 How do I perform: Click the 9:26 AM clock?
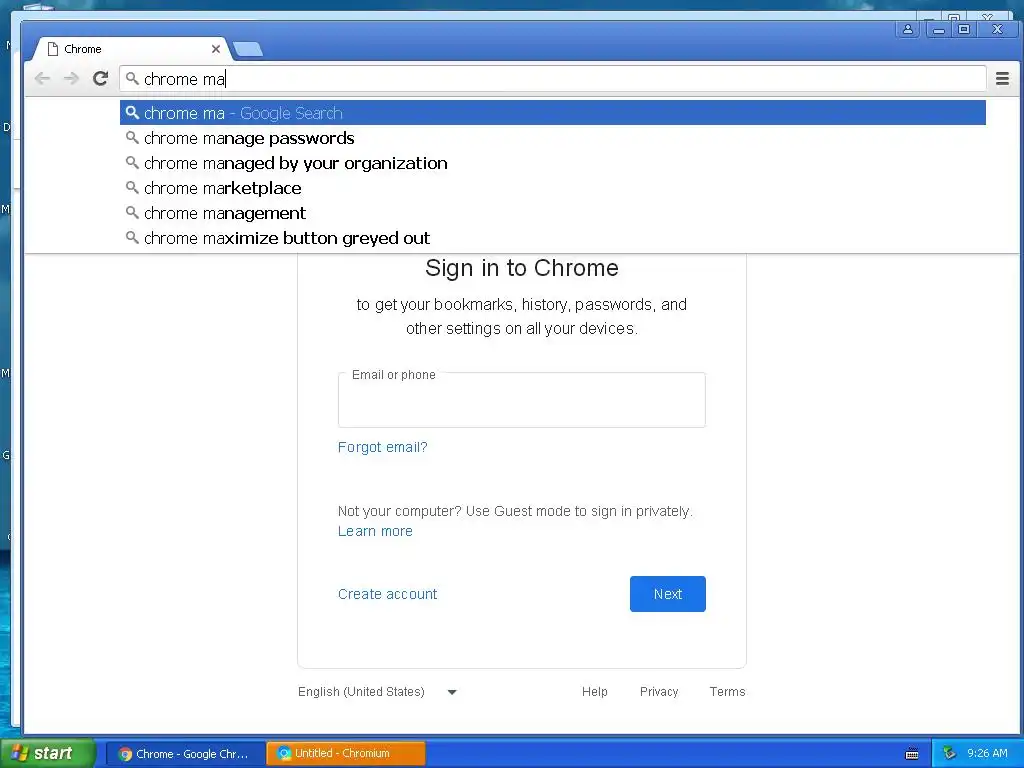987,754
